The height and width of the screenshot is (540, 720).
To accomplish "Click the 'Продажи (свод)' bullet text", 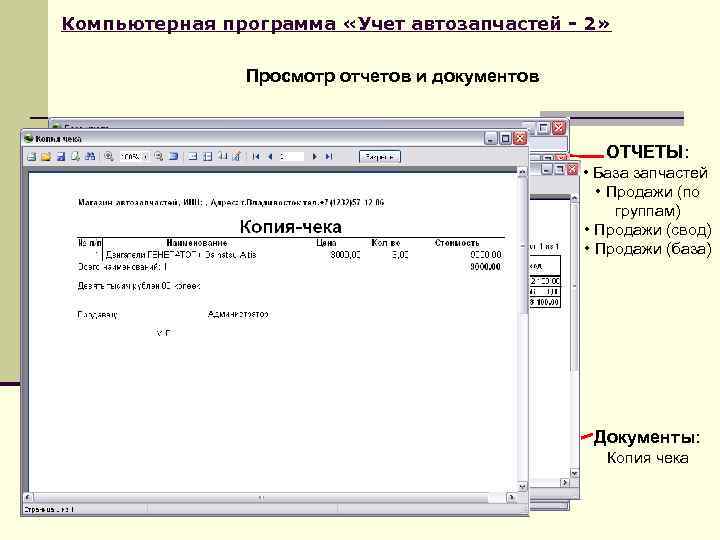I will click(652, 230).
